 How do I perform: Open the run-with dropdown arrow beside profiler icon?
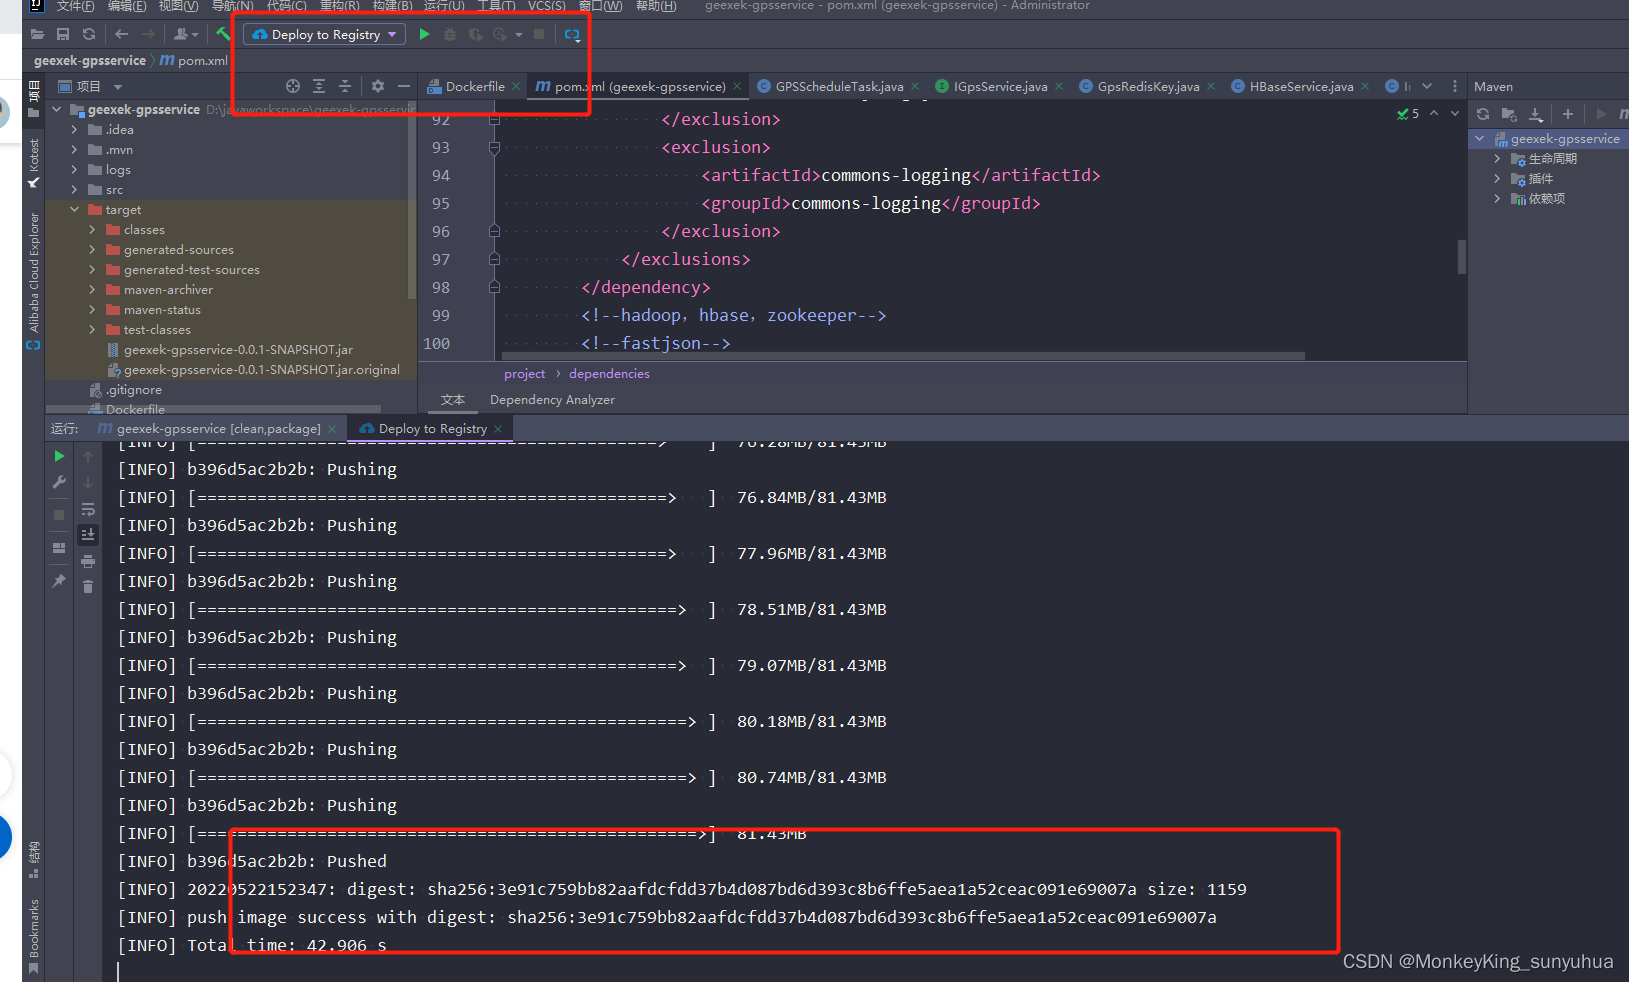click(x=519, y=35)
